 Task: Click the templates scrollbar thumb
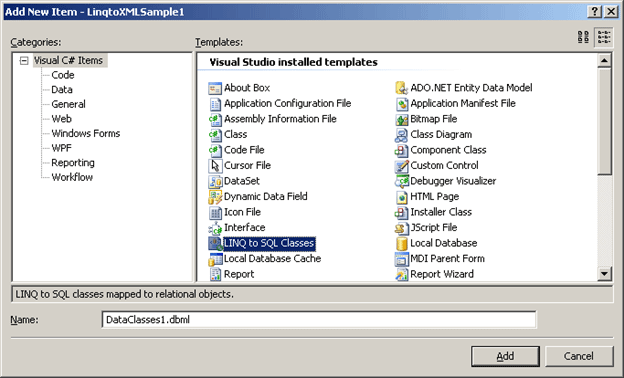[x=604, y=121]
